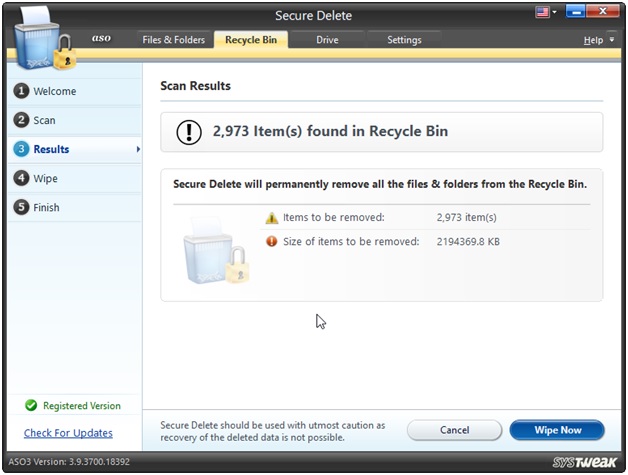Click step 1 Welcome number icon
This screenshot has height=475, width=628.
point(21,91)
